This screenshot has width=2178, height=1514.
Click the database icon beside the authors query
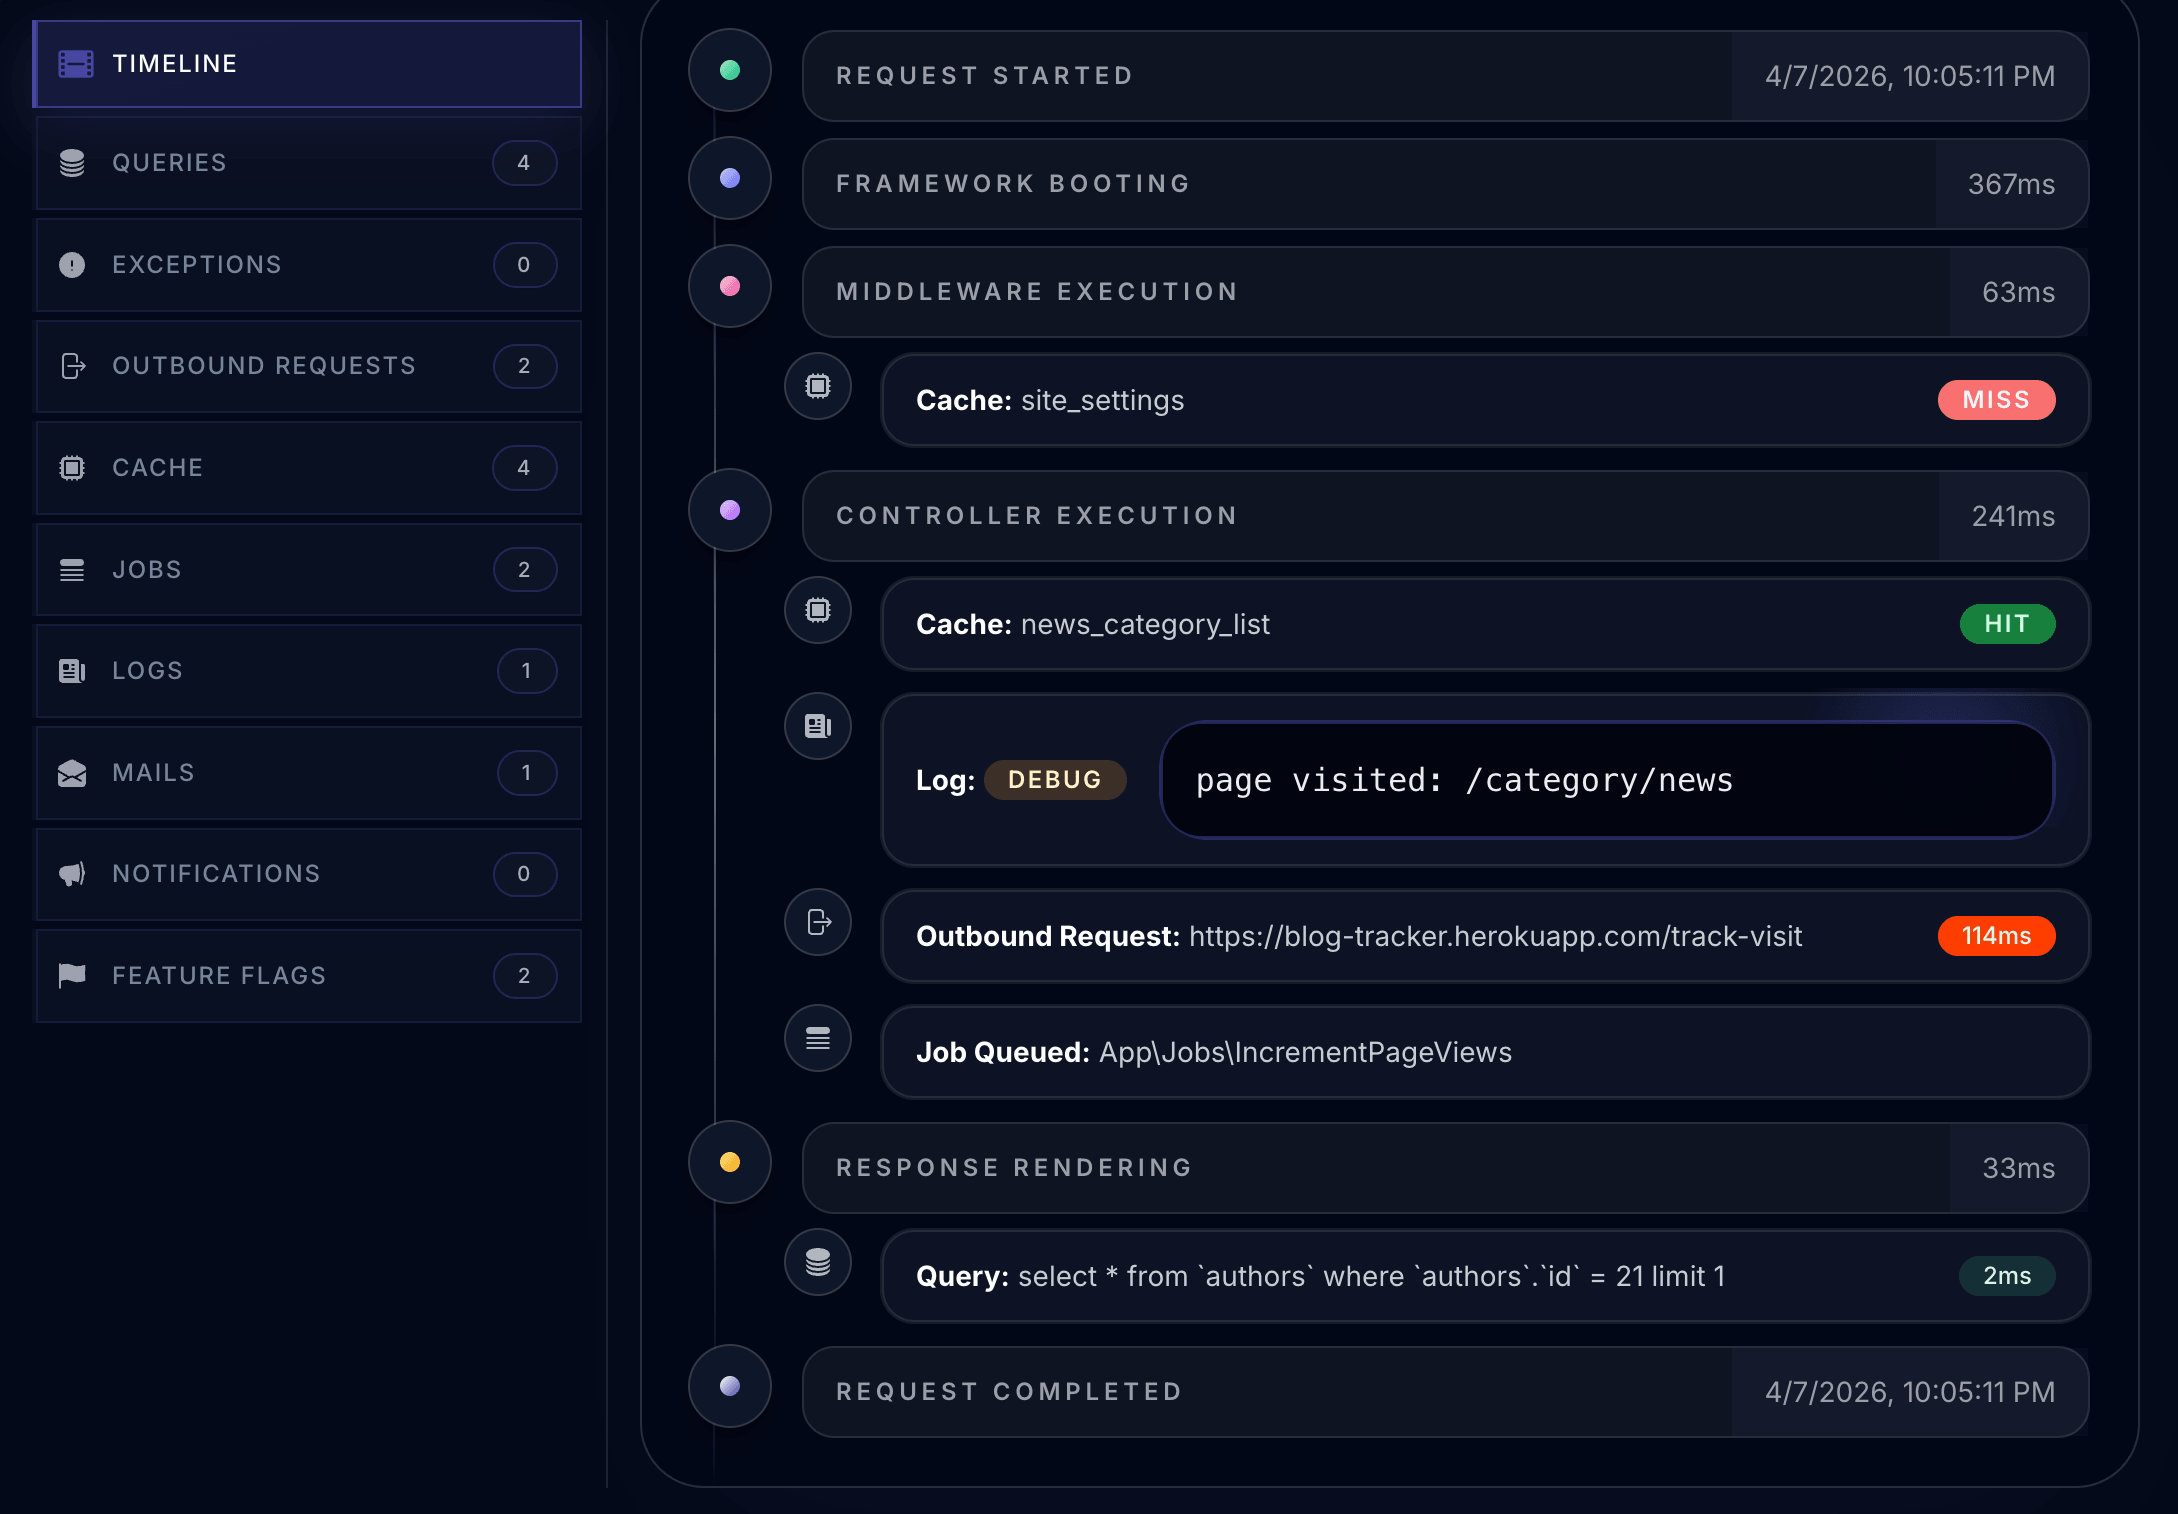coord(818,1262)
